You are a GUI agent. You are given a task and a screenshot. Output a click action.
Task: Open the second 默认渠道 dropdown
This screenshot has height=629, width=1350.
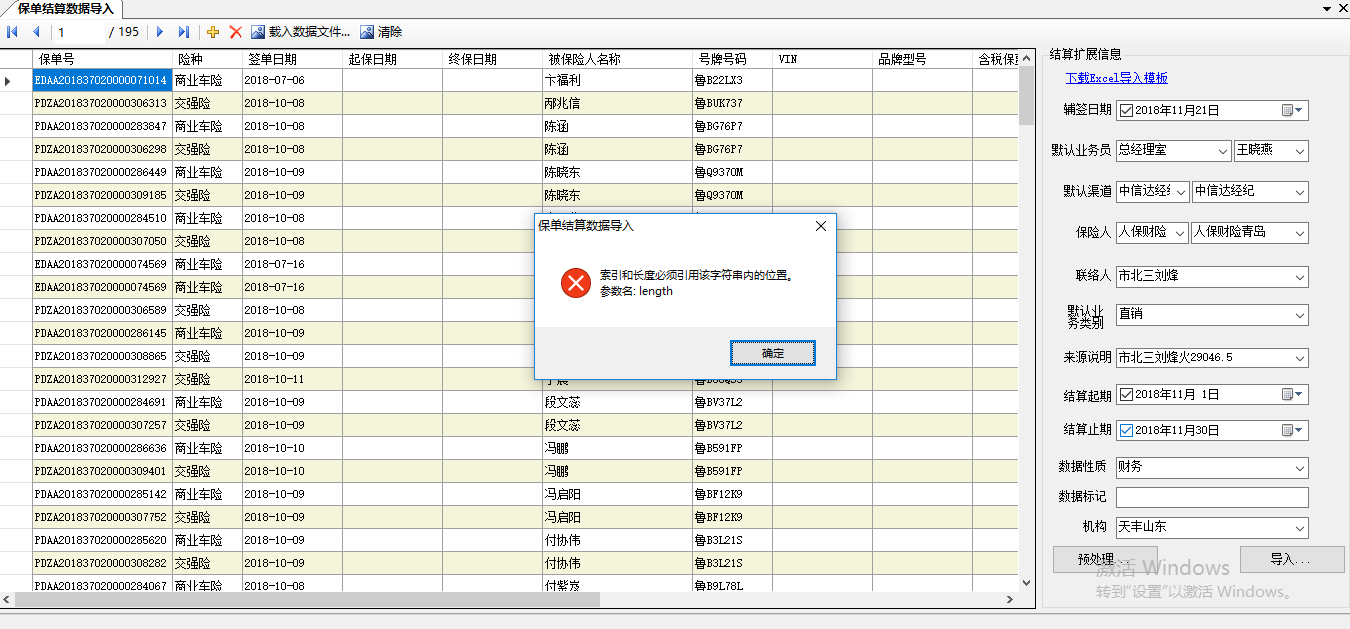click(x=1299, y=191)
